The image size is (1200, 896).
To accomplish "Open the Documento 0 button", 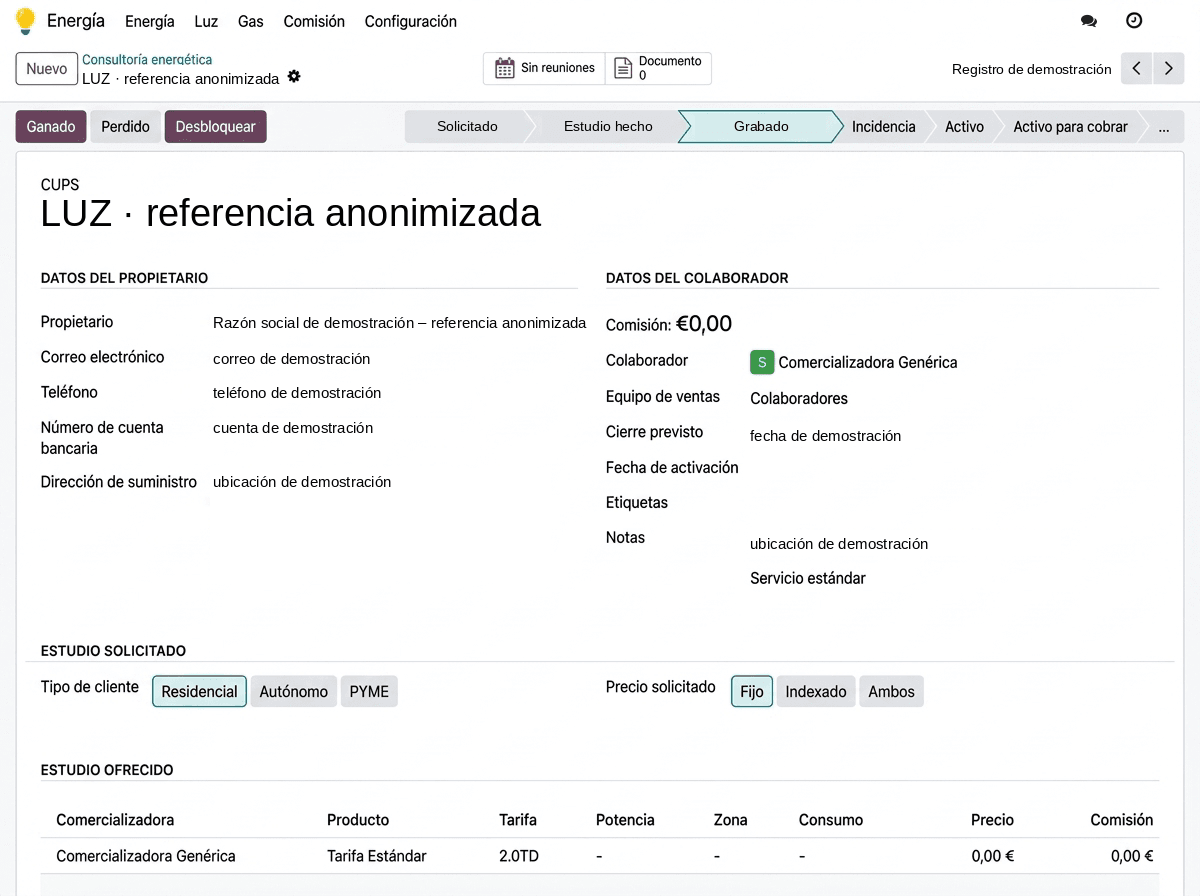I will click(x=658, y=68).
